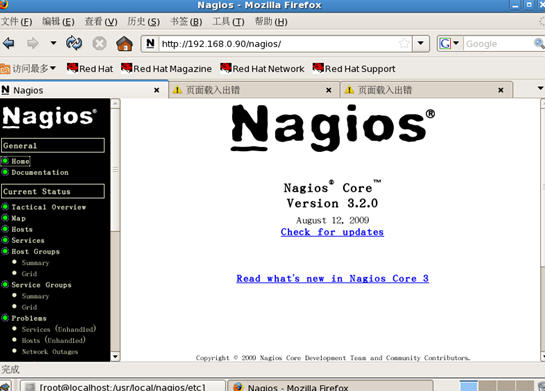Open Hosts (Unhandled) under Problems
Image resolution: width=545 pixels, height=391 pixels.
click(x=54, y=340)
